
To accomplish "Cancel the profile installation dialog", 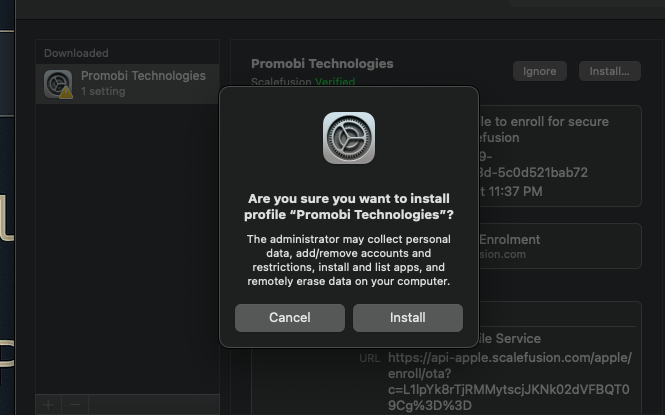I will 290,318.
